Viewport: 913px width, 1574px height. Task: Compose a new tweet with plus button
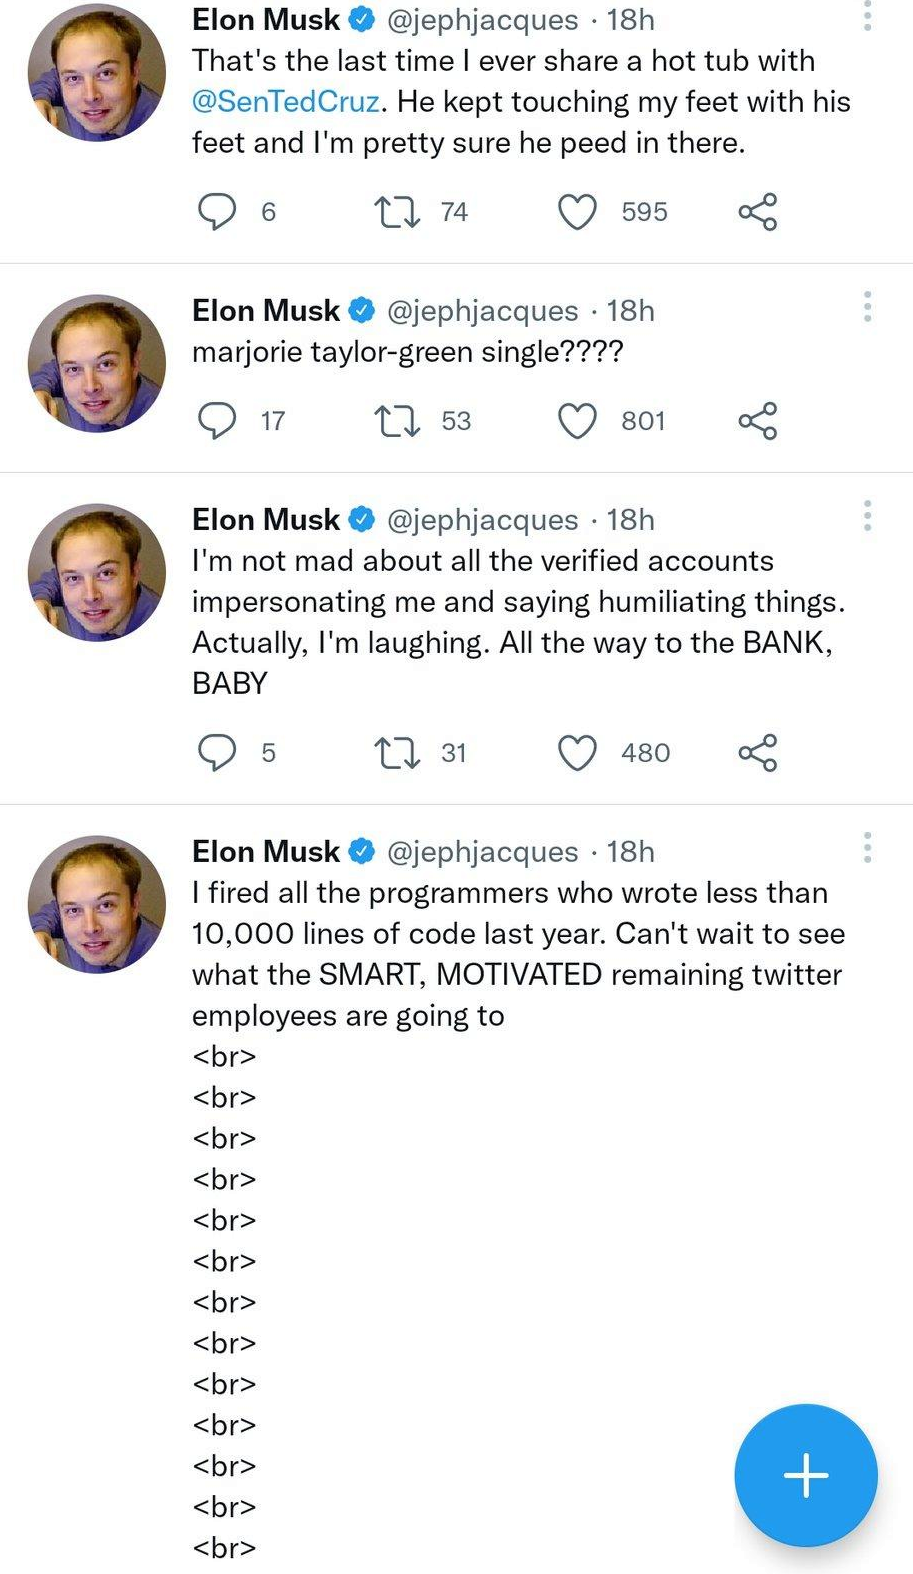coord(806,1475)
